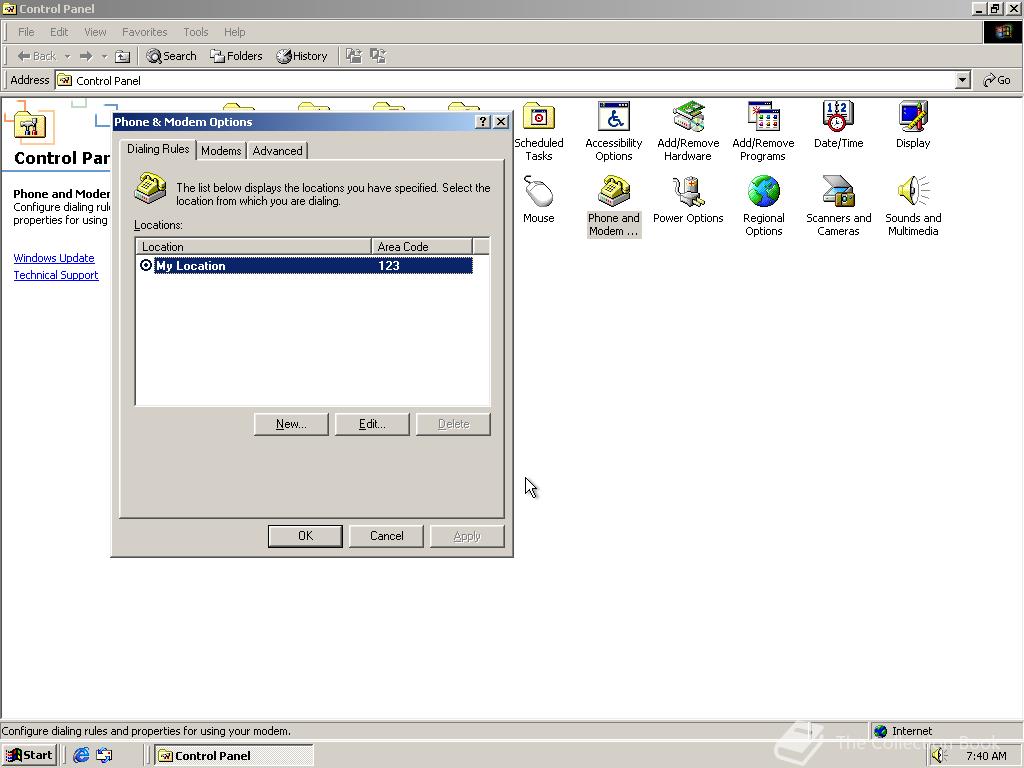Open the Windows Update link
Viewport: 1024px width, 768px height.
(54, 258)
